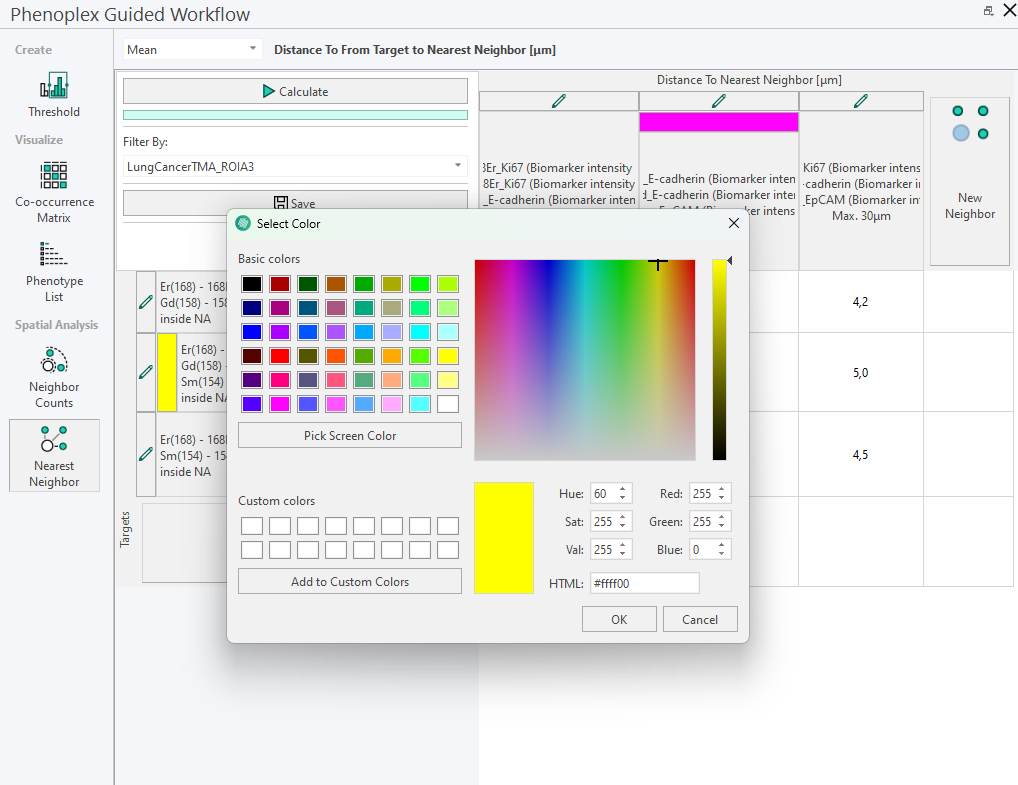
Task: Expand the Mean statistic dropdown
Action: (252, 49)
